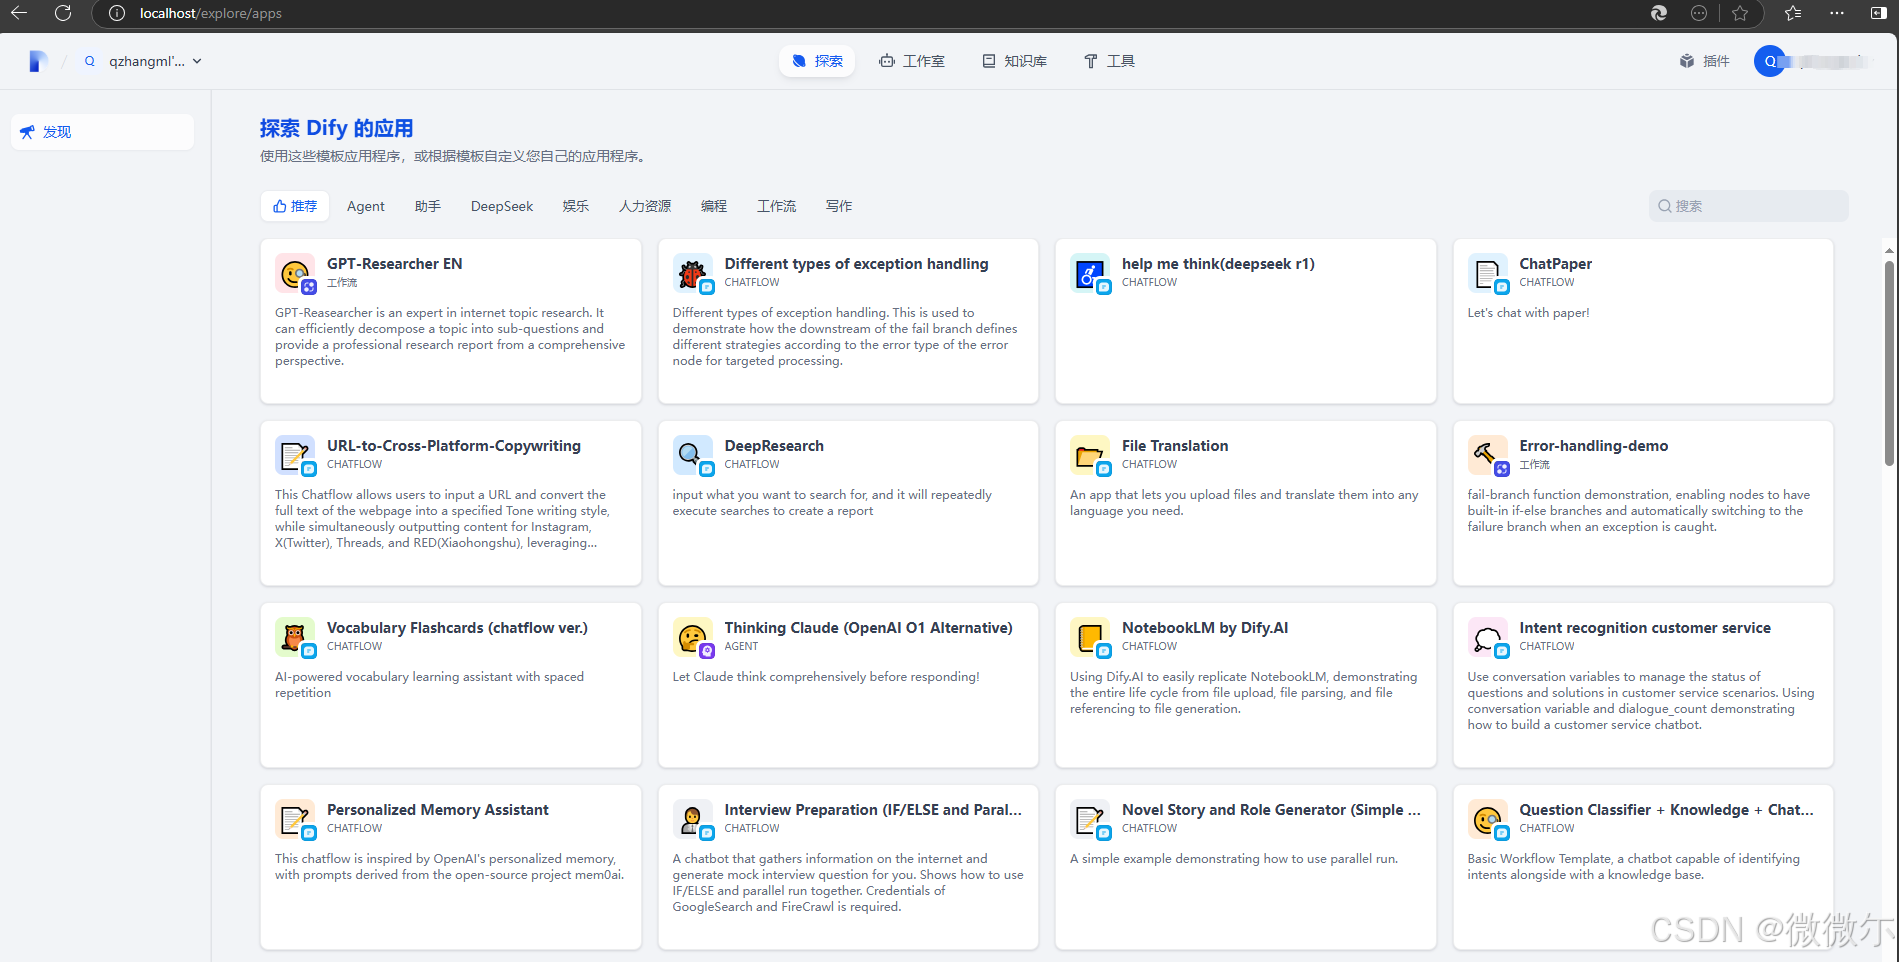Click the site info icon in address bar

point(117,13)
